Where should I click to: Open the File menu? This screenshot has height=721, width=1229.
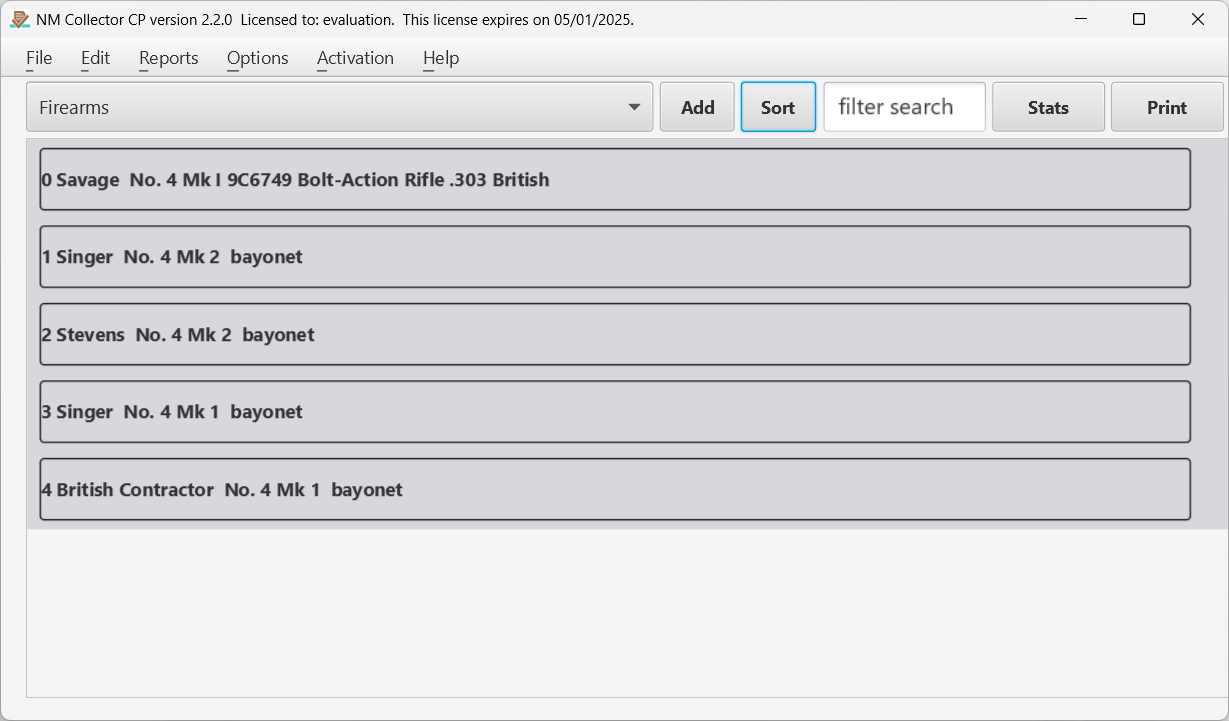pyautogui.click(x=39, y=58)
